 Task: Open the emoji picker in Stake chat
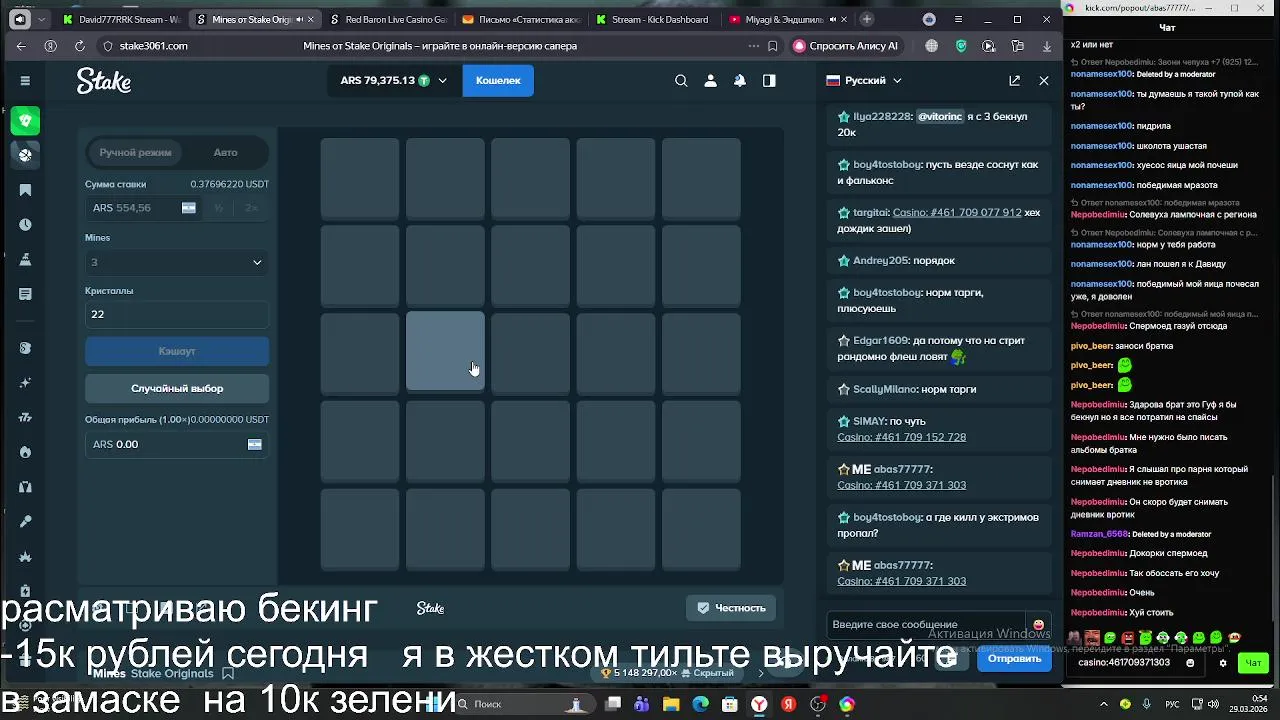tap(1038, 625)
